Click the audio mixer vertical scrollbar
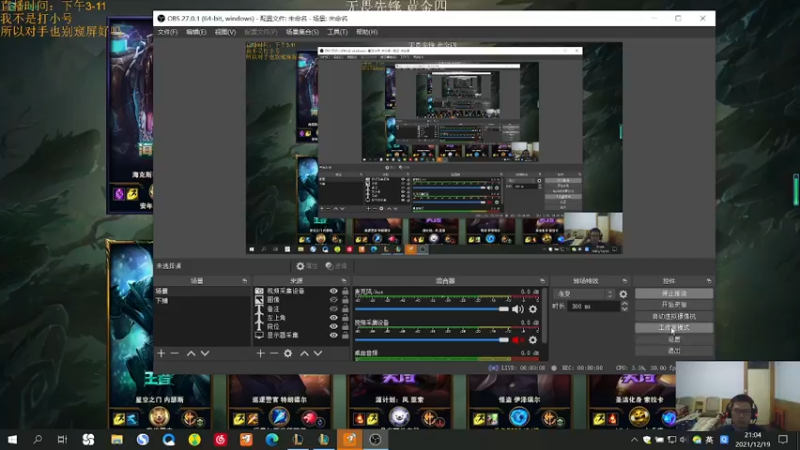Screen dimensions: 800x450 coord(545,316)
